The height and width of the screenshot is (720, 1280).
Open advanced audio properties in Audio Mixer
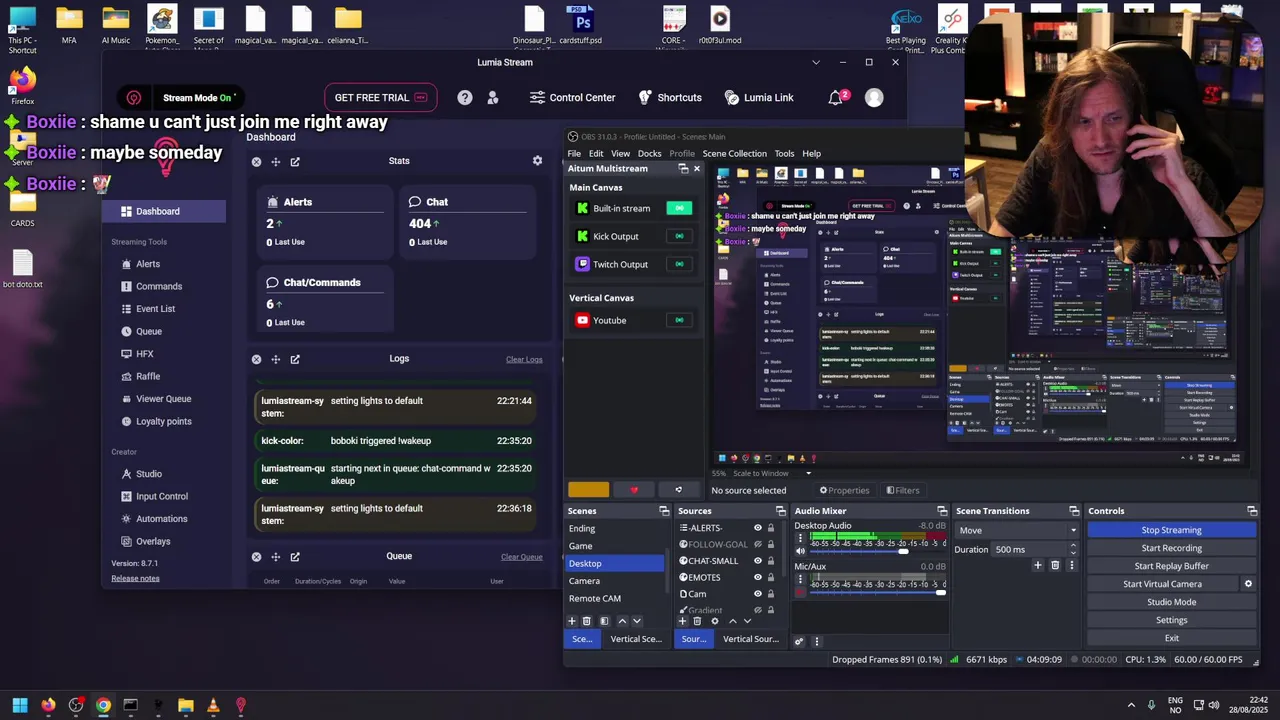point(799,642)
